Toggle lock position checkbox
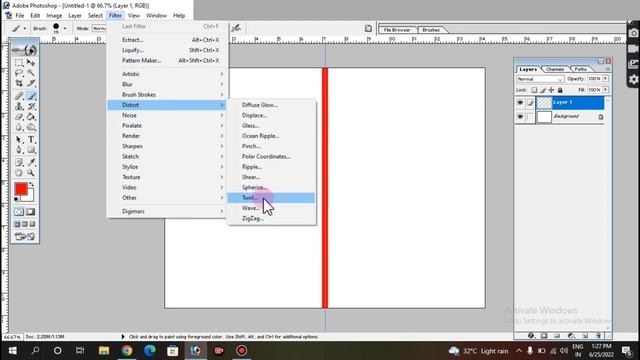 tap(551, 90)
